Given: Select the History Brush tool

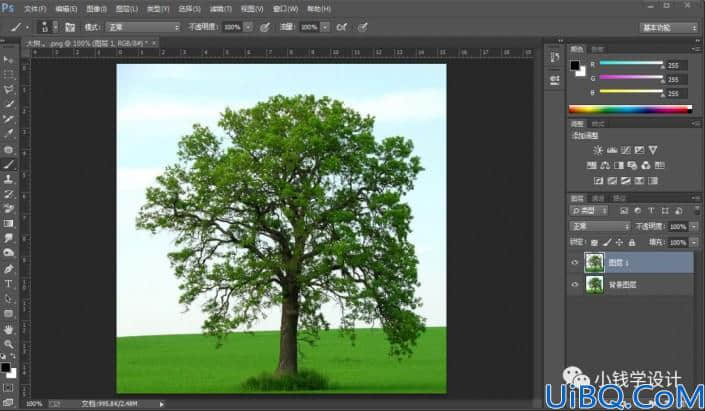Looking at the screenshot, I should [8, 194].
